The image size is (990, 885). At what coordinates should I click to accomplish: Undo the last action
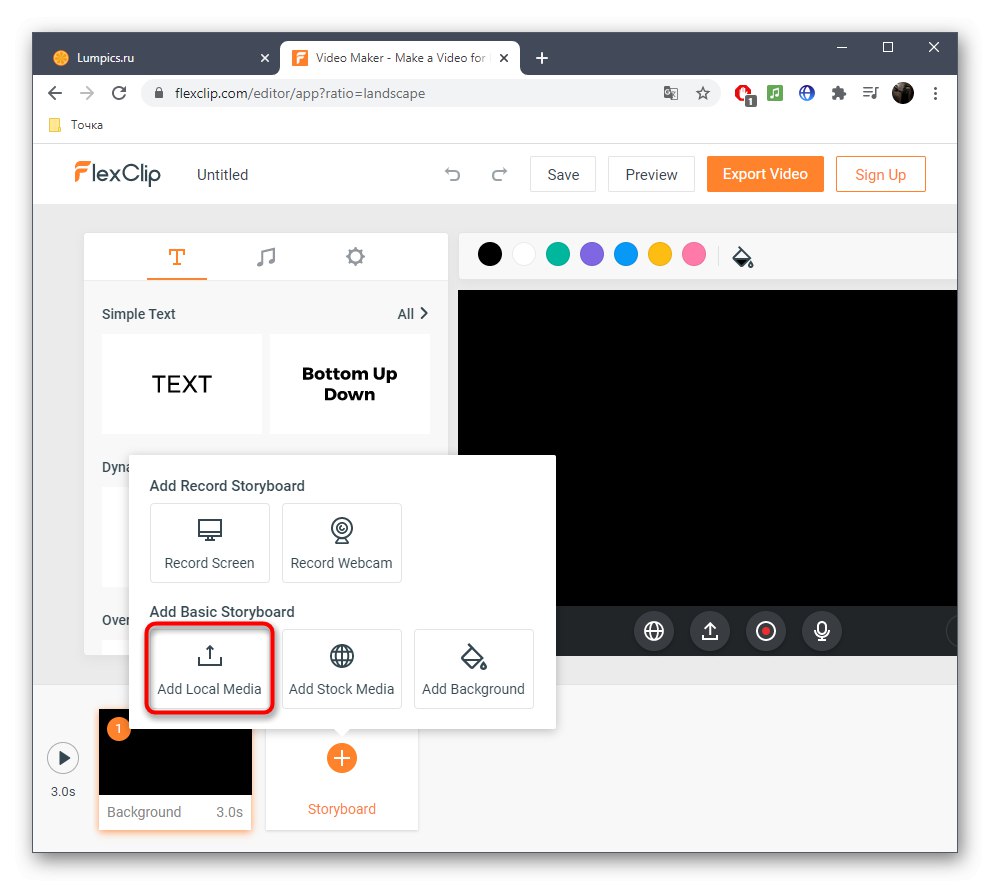pos(452,174)
